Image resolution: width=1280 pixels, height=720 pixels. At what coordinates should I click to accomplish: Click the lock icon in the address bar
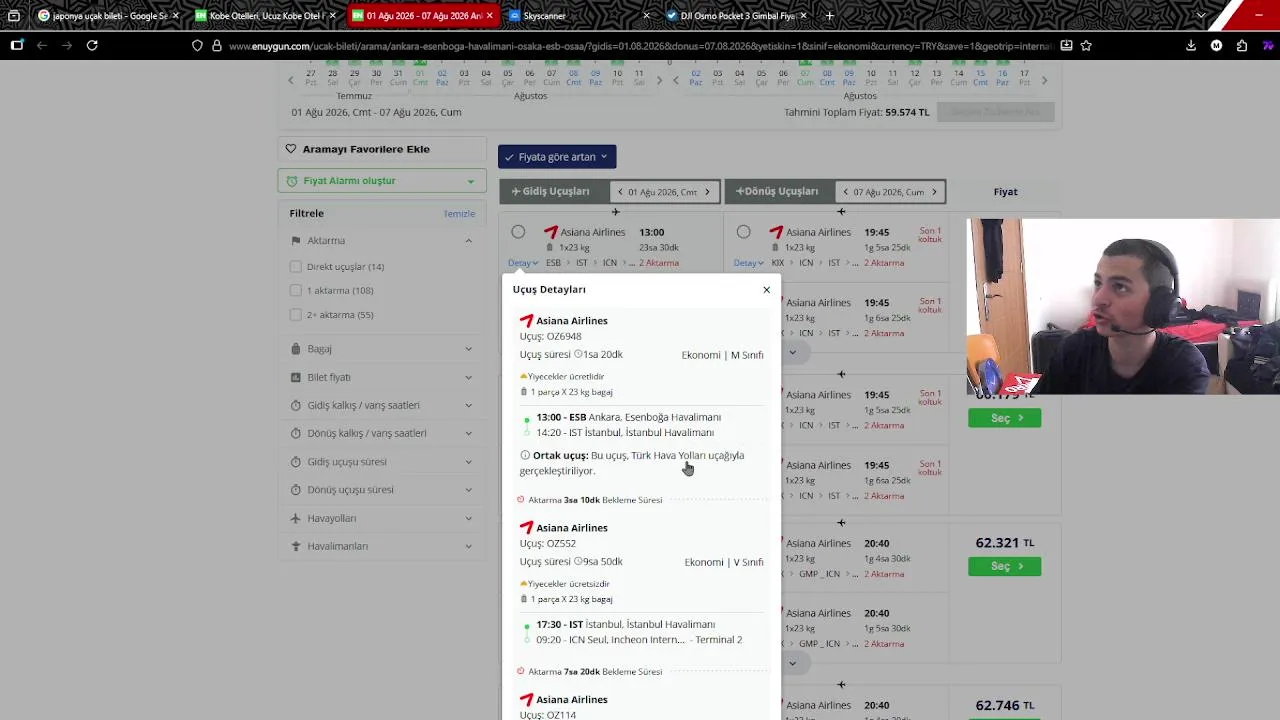click(216, 46)
